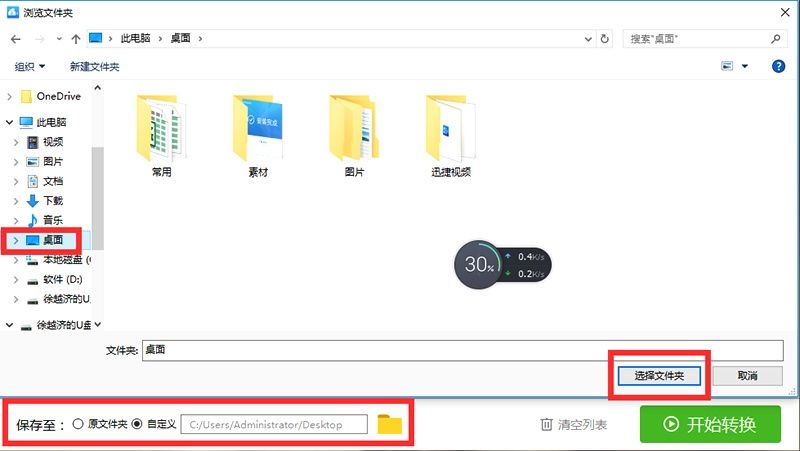This screenshot has height=451, width=800.
Task: Refresh the current folder view
Action: (x=605, y=39)
